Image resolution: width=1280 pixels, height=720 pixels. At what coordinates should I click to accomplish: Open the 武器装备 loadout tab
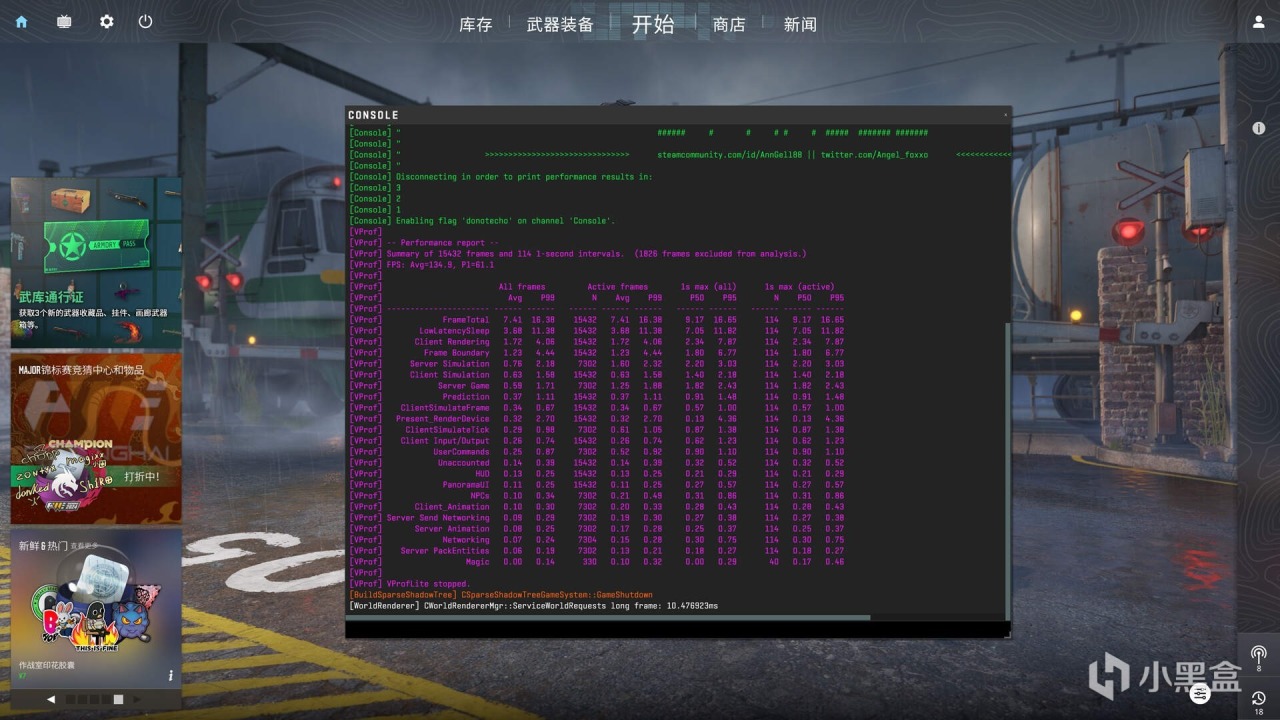coord(560,25)
